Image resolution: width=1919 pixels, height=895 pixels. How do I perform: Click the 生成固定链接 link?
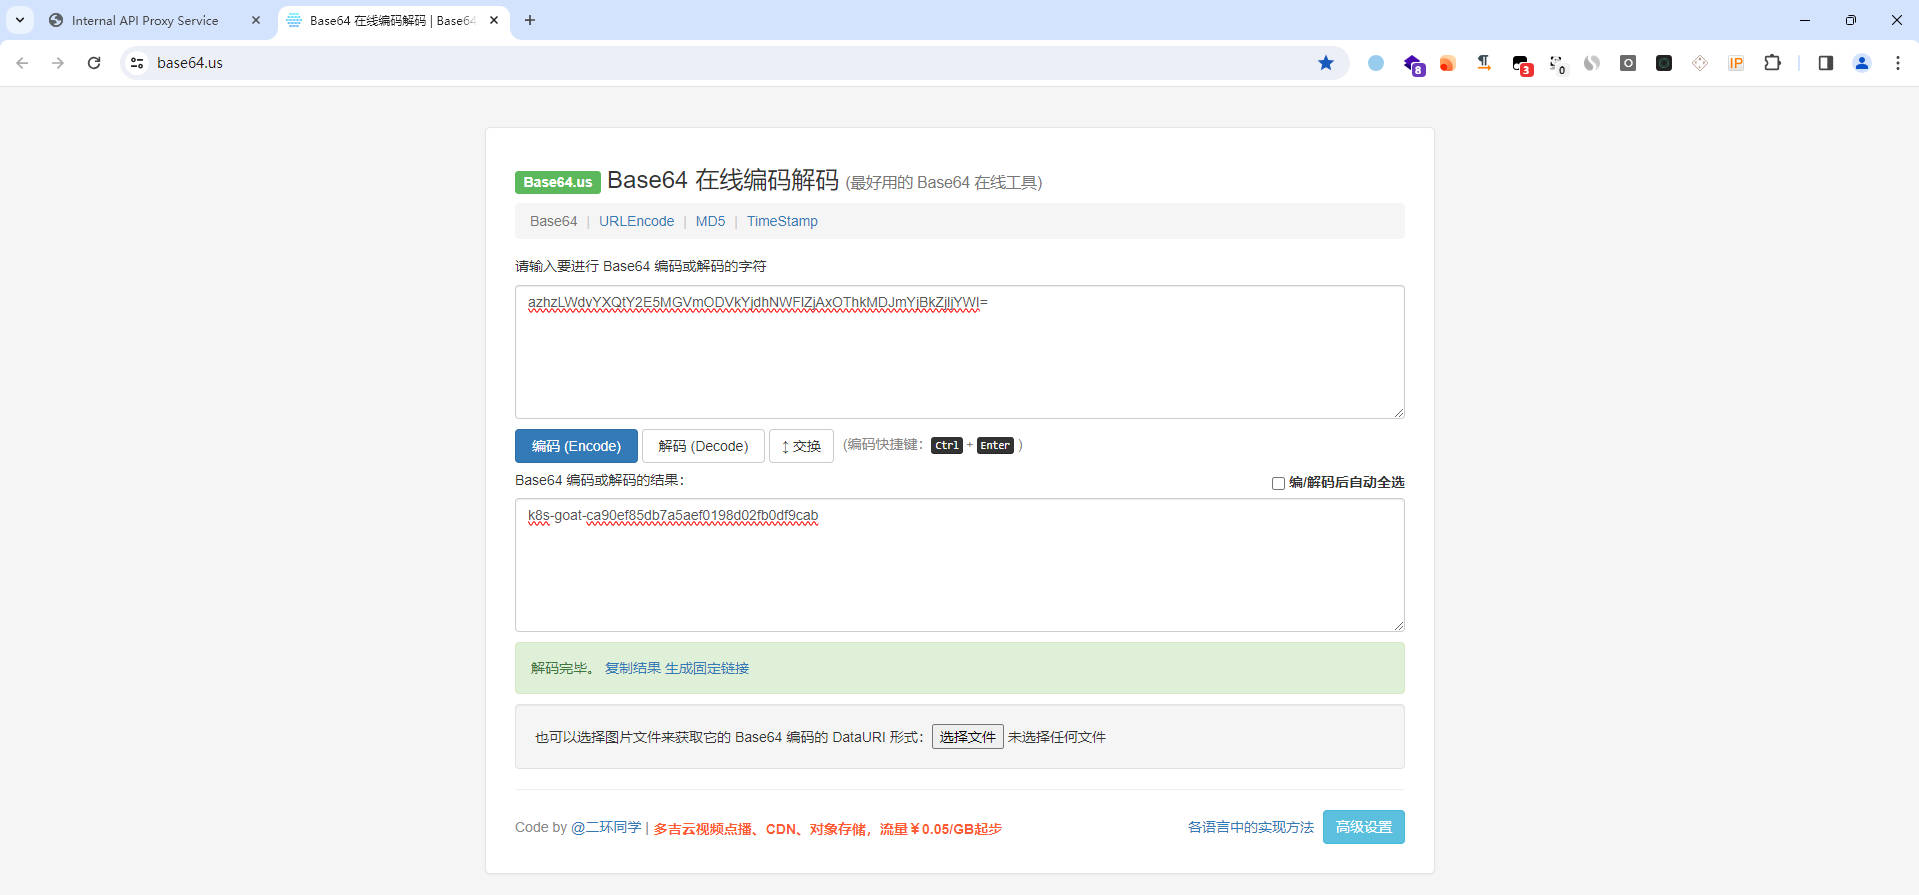707,668
